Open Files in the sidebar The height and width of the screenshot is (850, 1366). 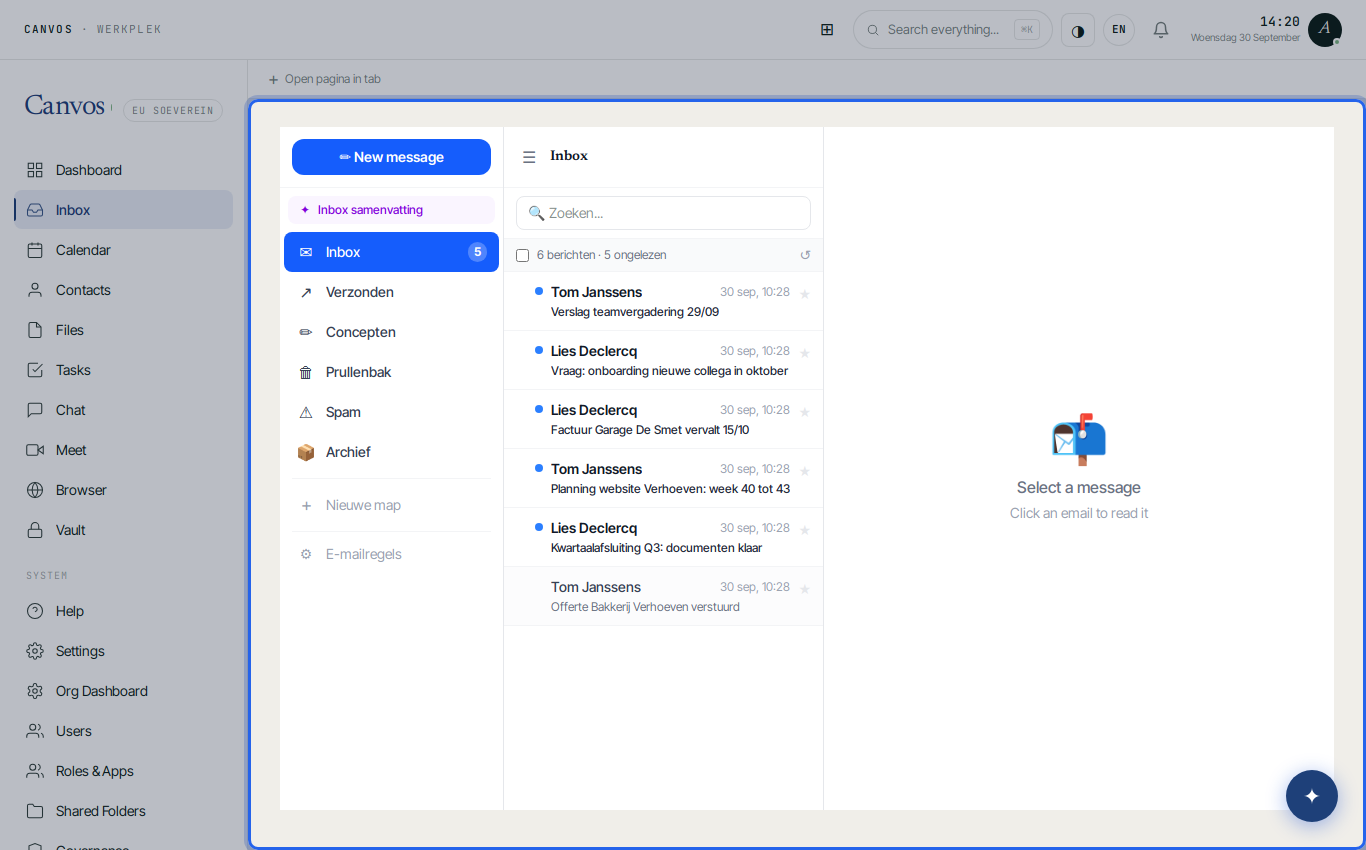point(124,330)
